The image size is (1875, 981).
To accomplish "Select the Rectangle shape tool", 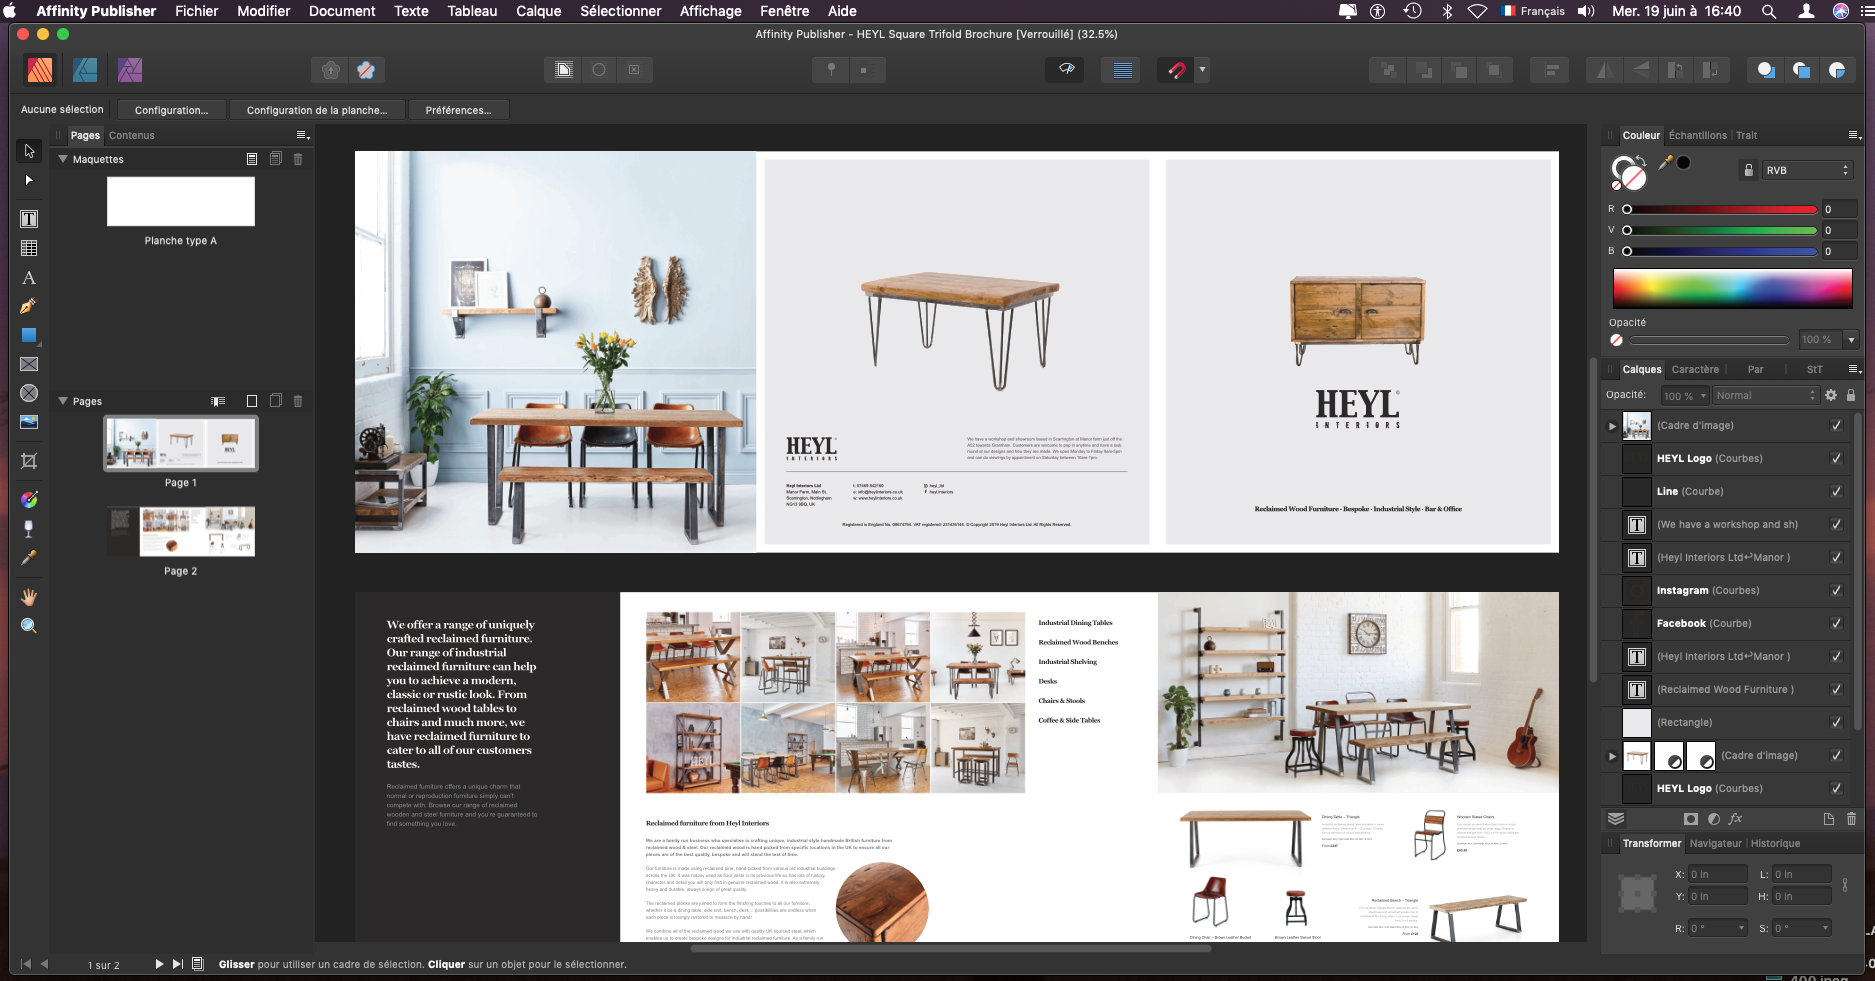I will pyautogui.click(x=29, y=335).
